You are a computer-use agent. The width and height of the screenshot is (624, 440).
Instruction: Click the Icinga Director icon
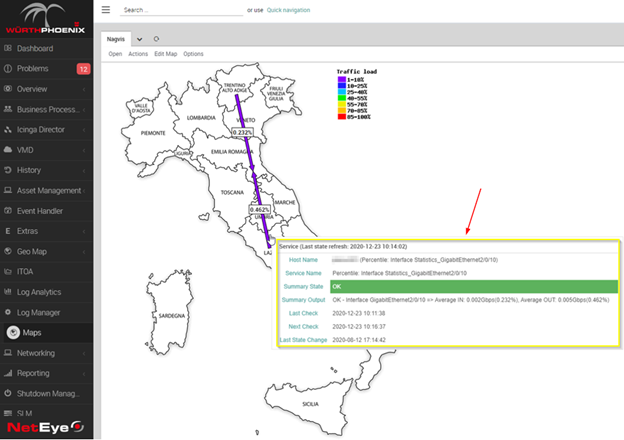tap(8, 129)
